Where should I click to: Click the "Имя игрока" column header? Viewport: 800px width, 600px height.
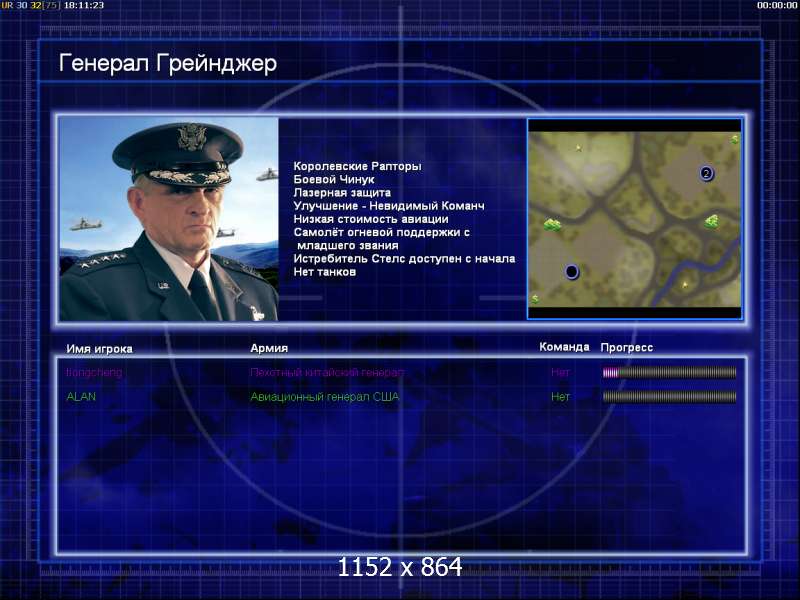point(99,348)
